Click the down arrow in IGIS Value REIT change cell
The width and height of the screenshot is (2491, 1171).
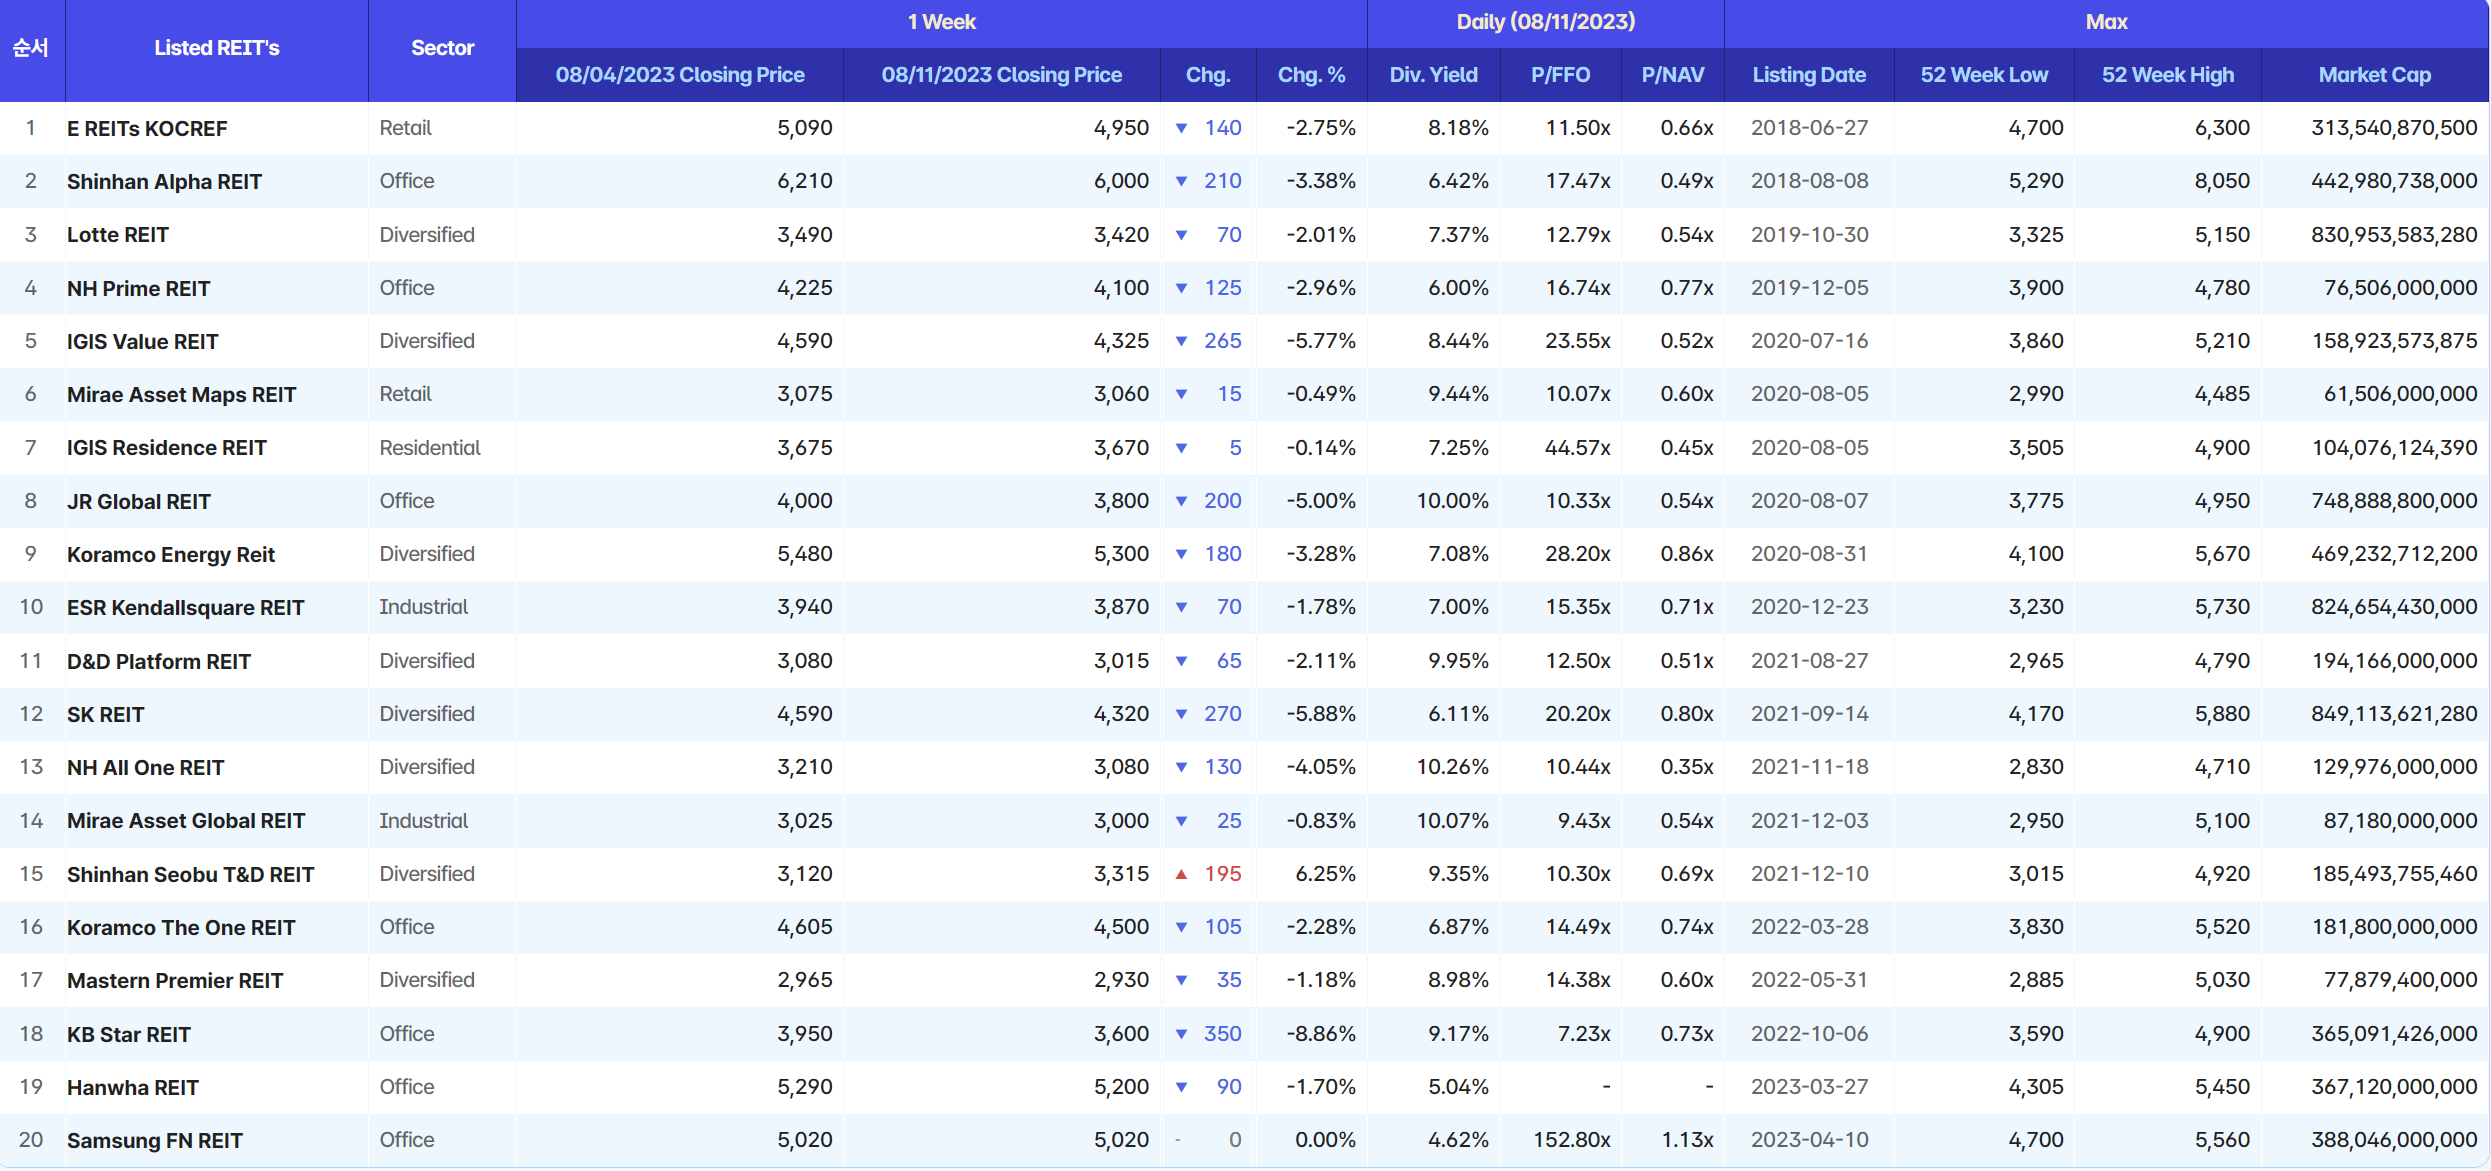1181,341
